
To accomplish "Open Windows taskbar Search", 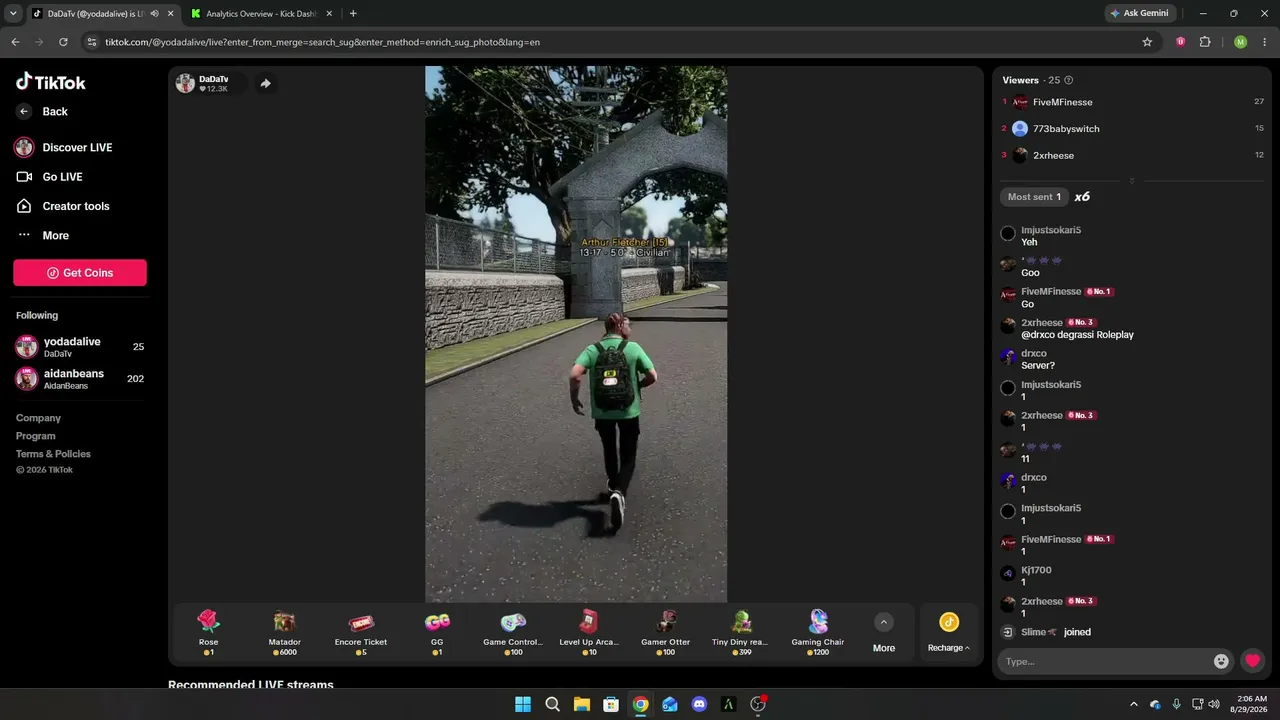I will click(552, 704).
